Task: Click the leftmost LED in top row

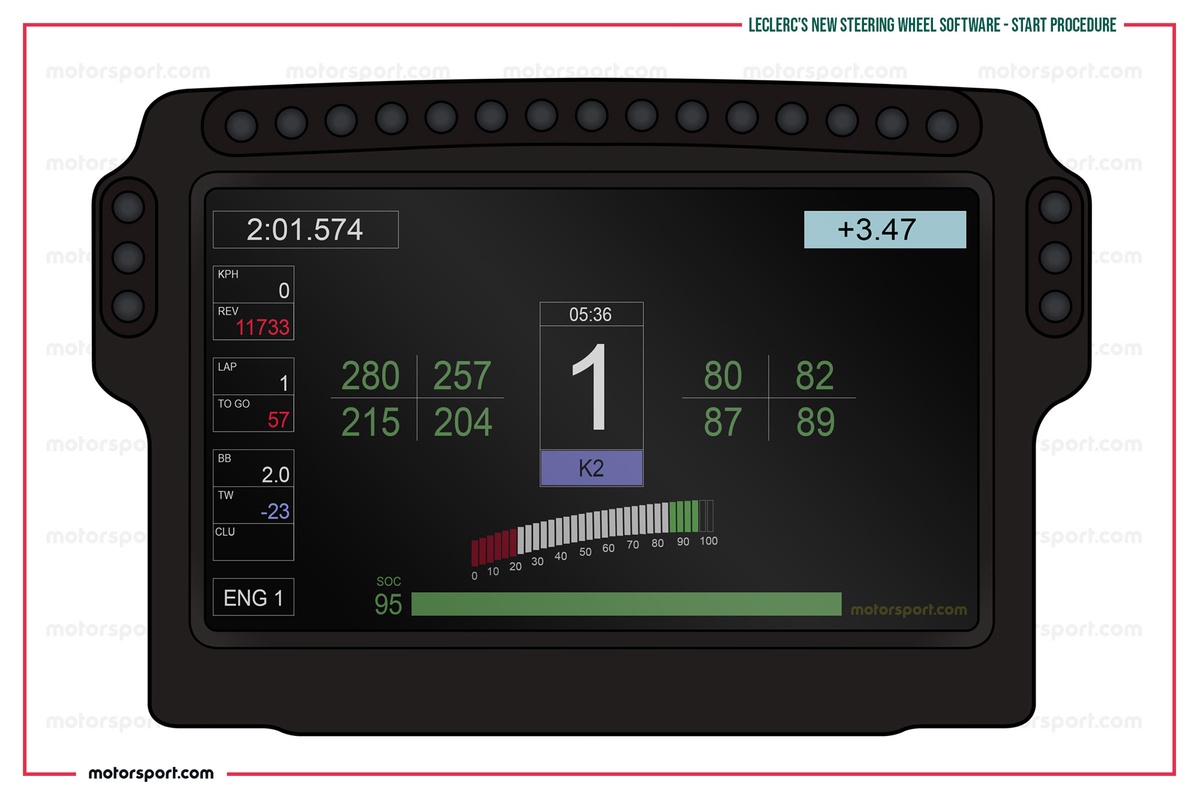Action: pos(241,124)
